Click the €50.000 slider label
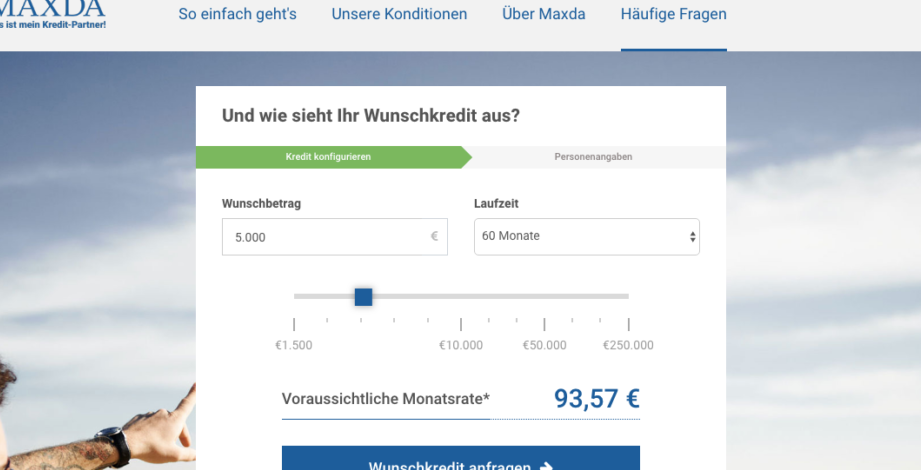This screenshot has width=921, height=470. tap(544, 346)
